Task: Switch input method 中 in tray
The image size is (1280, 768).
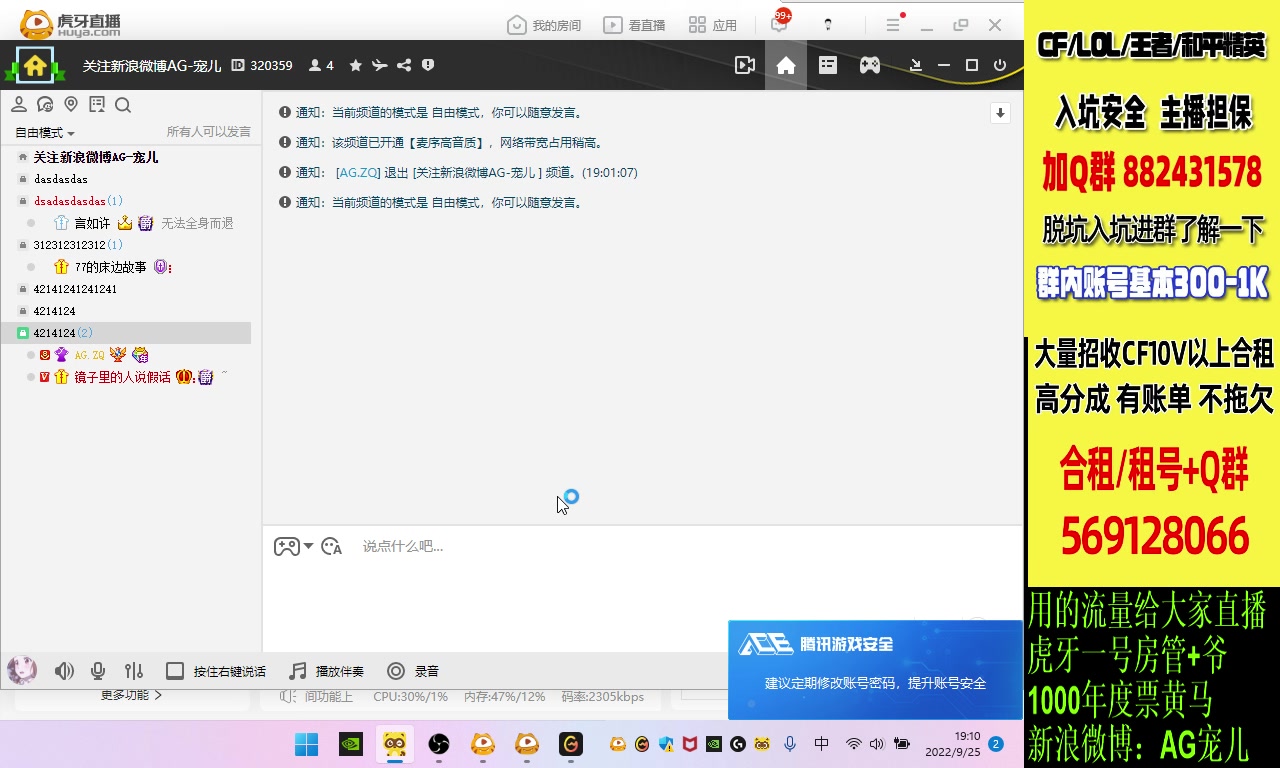Action: point(821,744)
